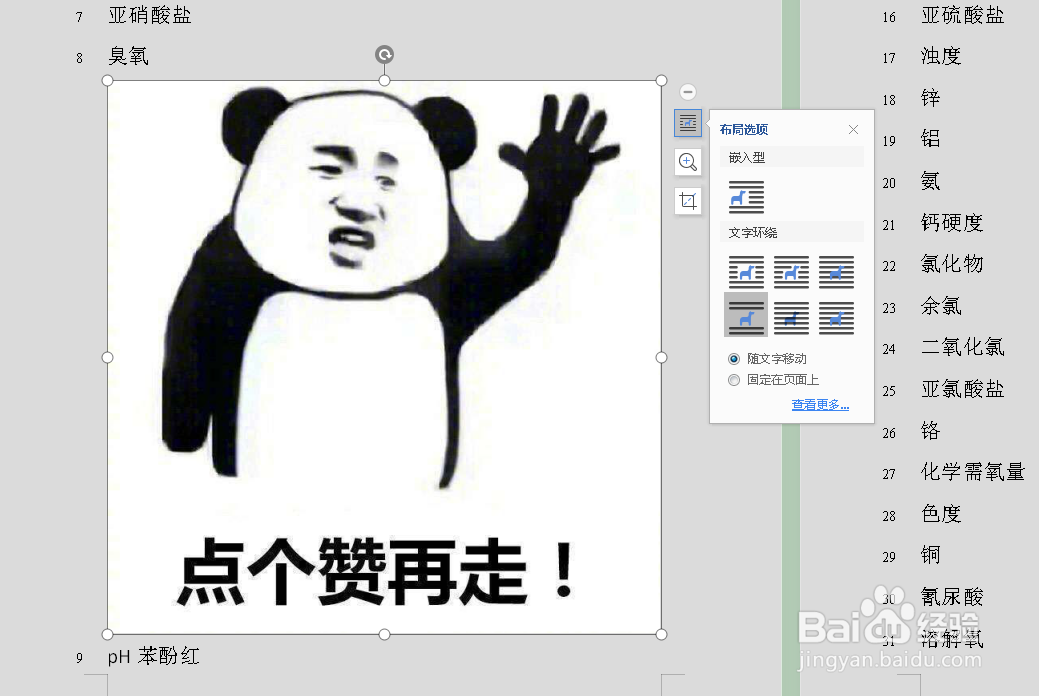Click the text 余氯 on line 23
This screenshot has width=1039, height=696.
point(941,306)
